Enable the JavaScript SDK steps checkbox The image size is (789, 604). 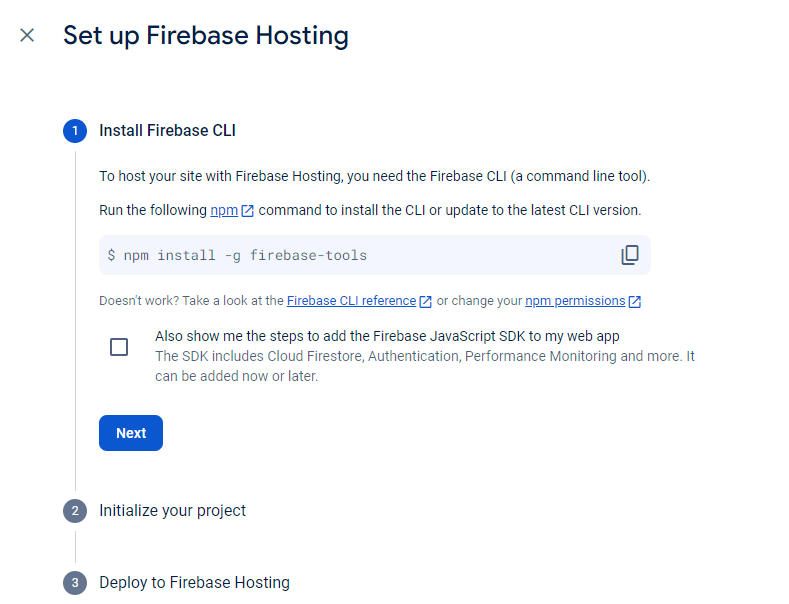[x=119, y=347]
